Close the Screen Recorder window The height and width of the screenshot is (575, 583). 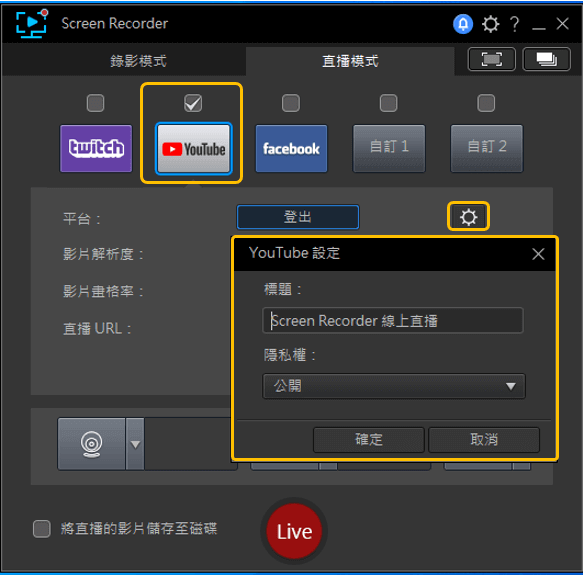click(563, 24)
